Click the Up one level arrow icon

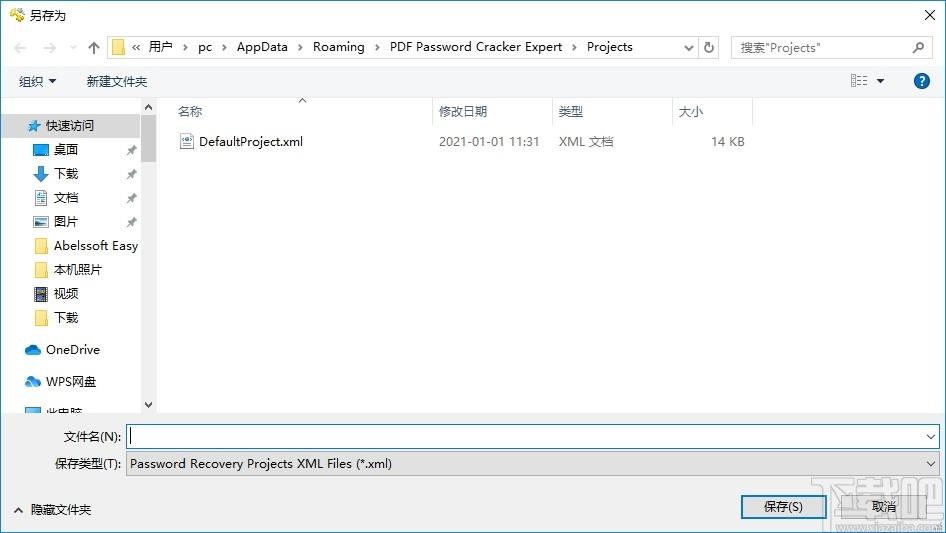pyautogui.click(x=94, y=48)
